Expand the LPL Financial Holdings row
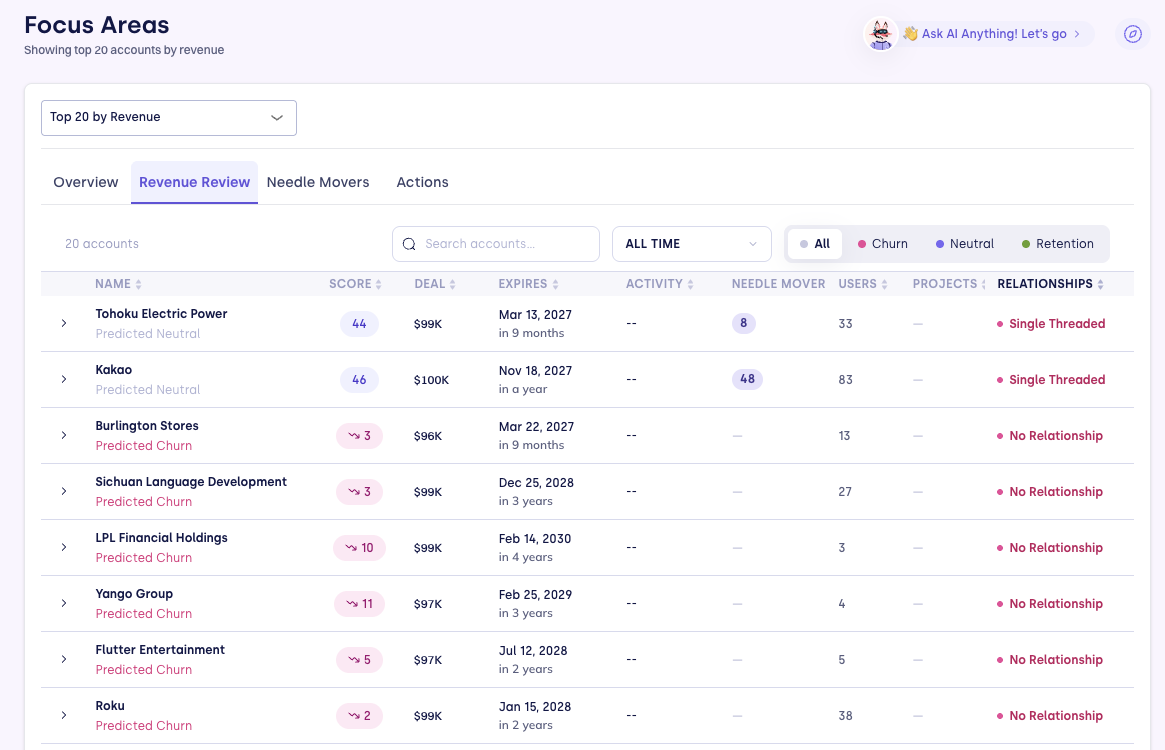Viewport: 1165px width, 750px height. point(64,547)
